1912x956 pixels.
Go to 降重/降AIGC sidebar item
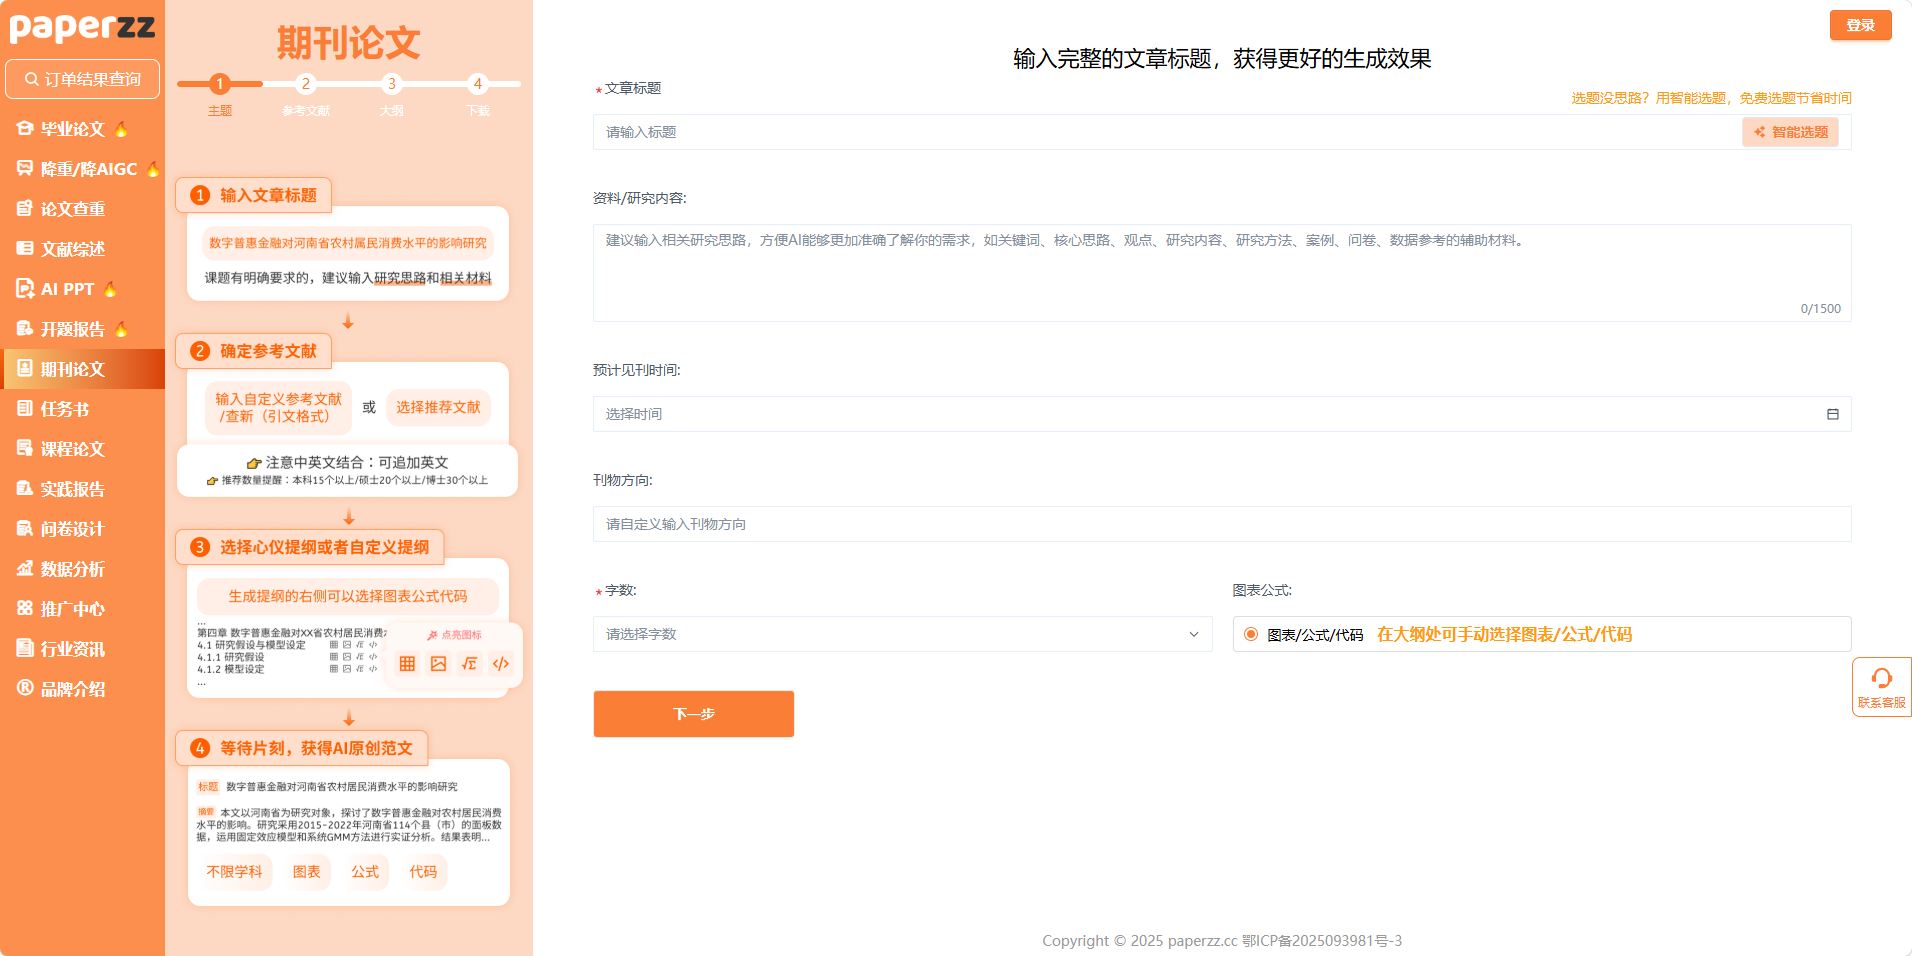pyautogui.click(x=88, y=169)
